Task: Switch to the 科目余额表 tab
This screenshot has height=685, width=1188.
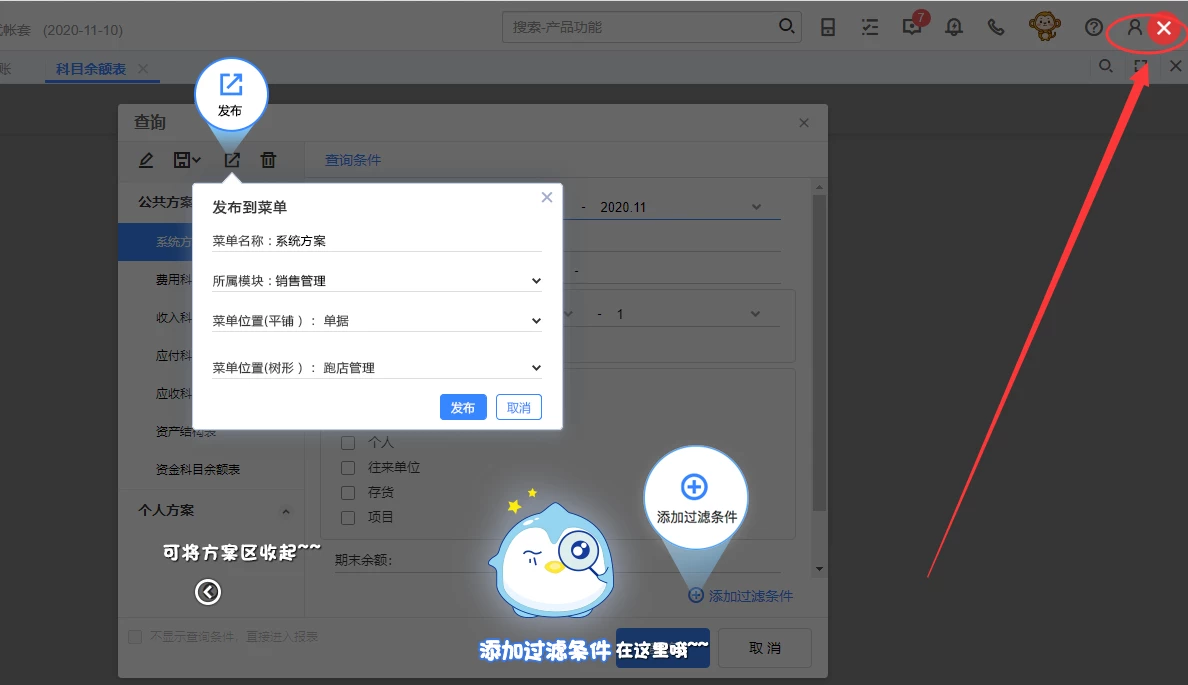Action: click(91, 69)
